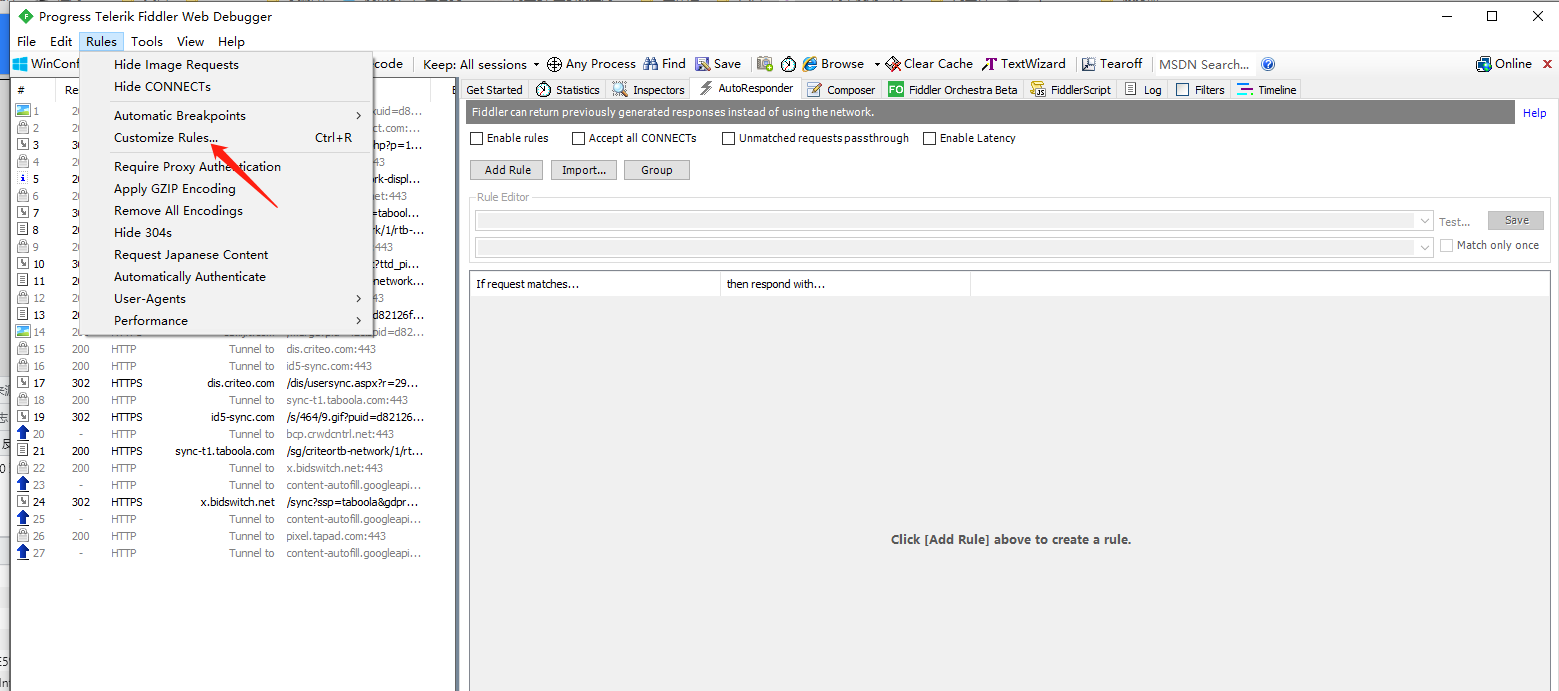Click the camera screenshot toolbar icon
The width and height of the screenshot is (1559, 691).
(x=765, y=64)
